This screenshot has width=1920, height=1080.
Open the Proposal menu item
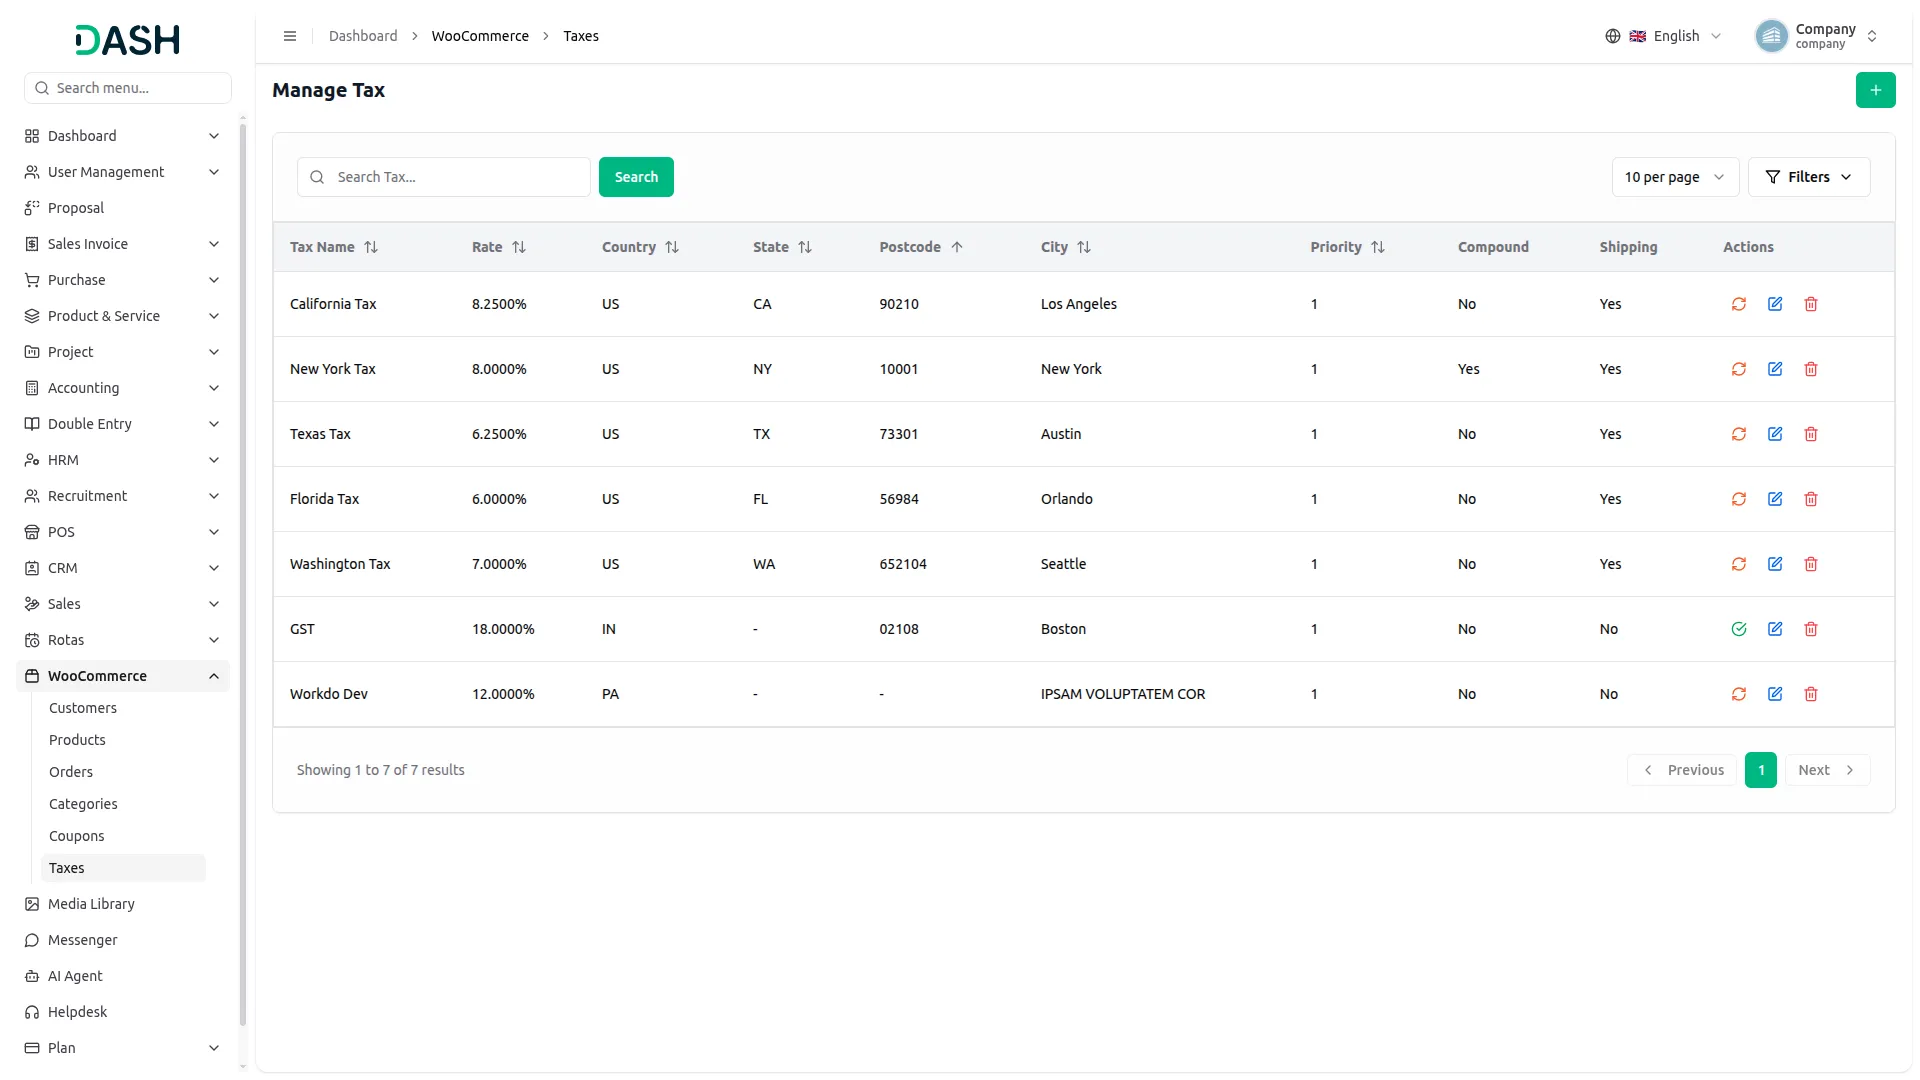click(122, 208)
